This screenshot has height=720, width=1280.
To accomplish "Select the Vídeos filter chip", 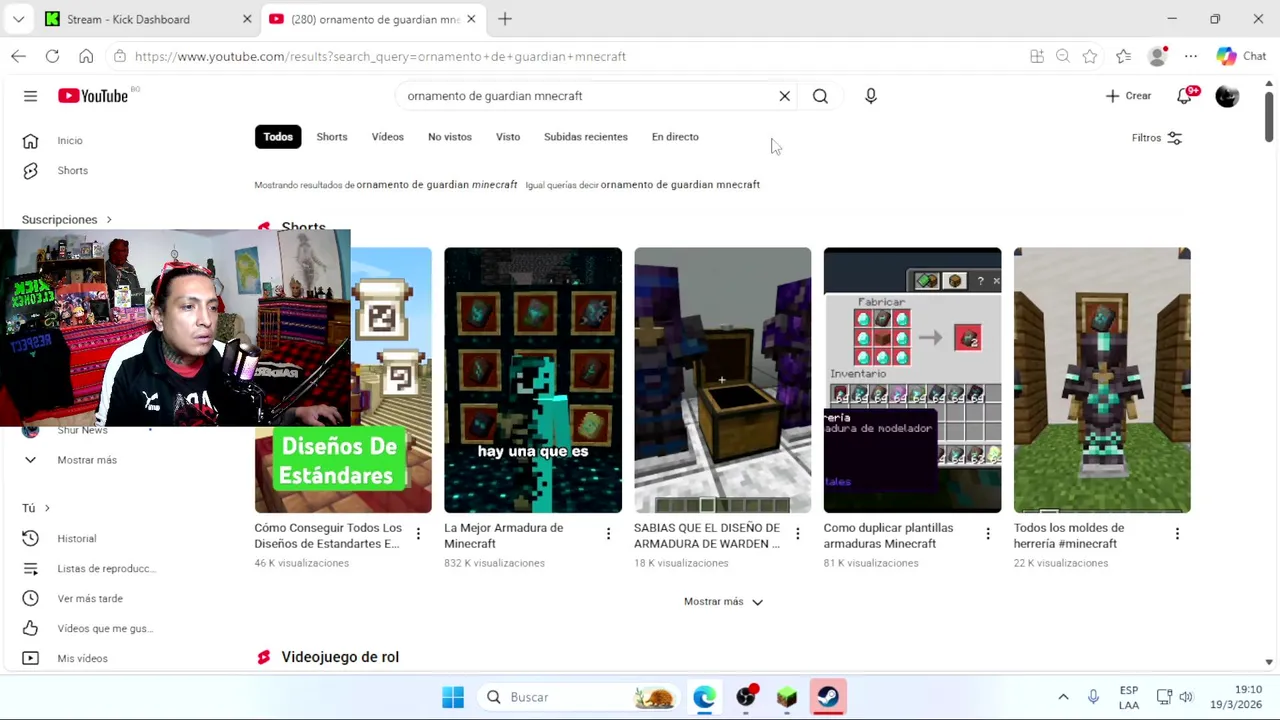I will pos(388,137).
